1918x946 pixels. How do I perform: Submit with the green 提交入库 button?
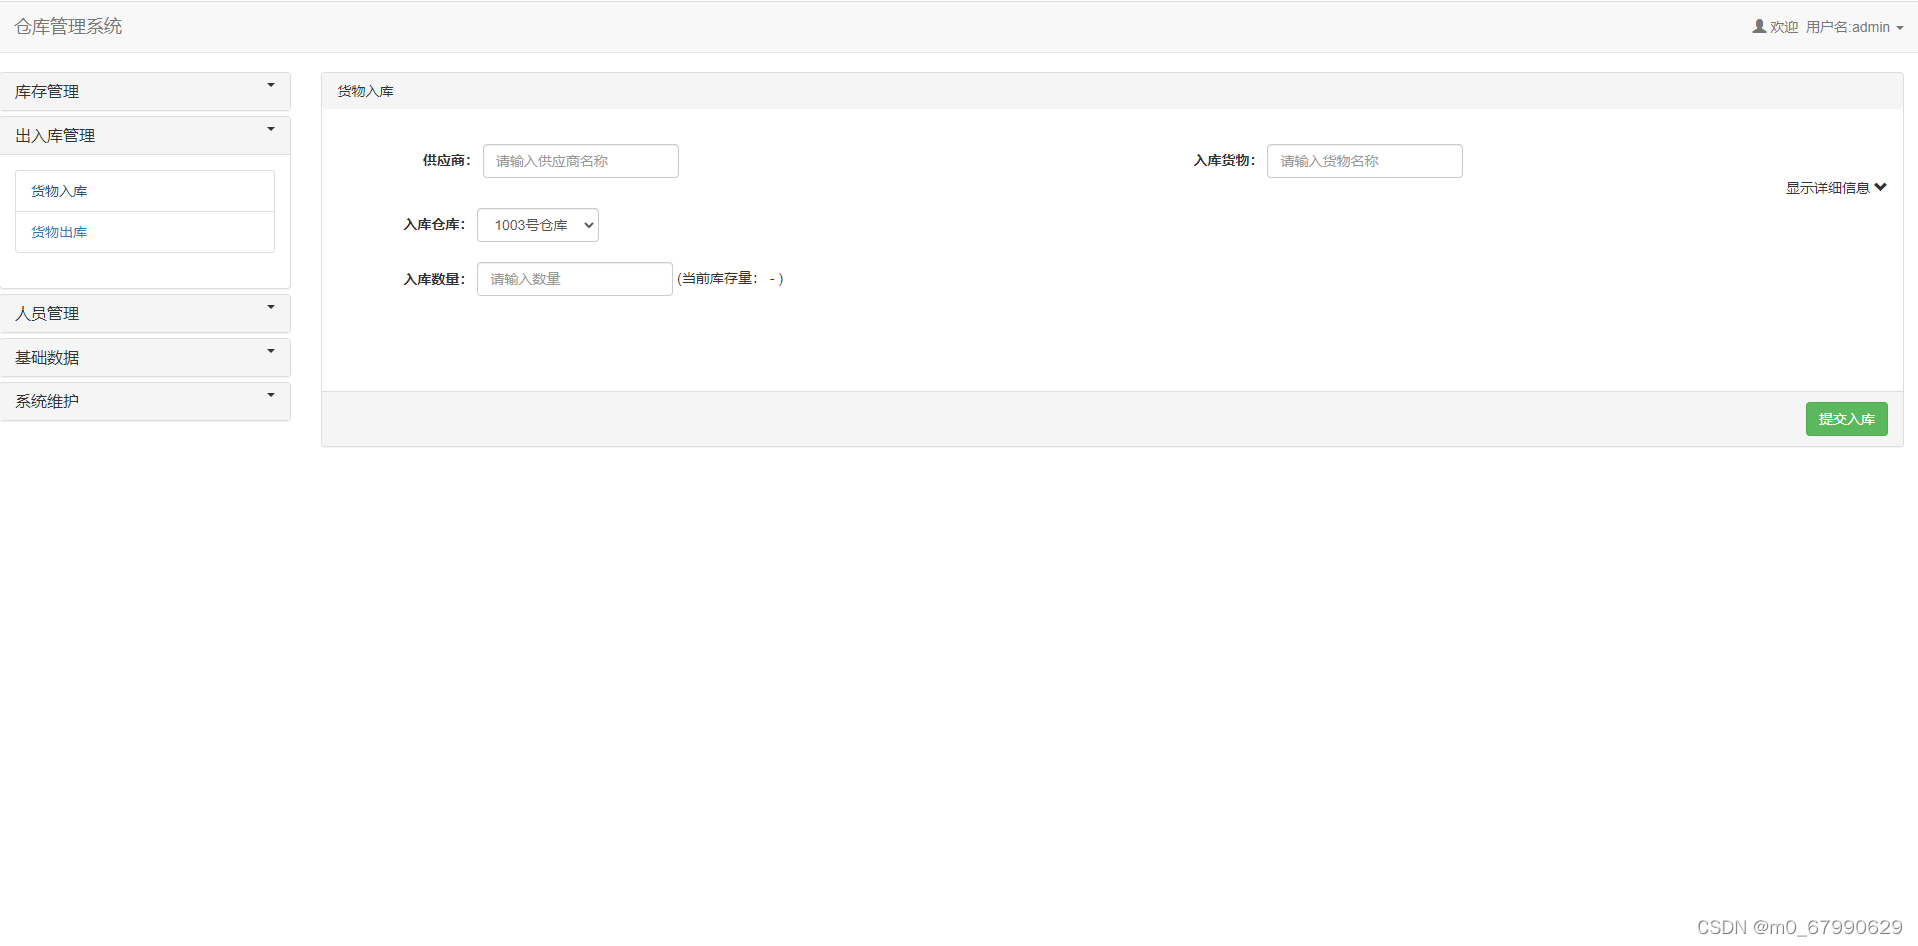click(x=1847, y=419)
